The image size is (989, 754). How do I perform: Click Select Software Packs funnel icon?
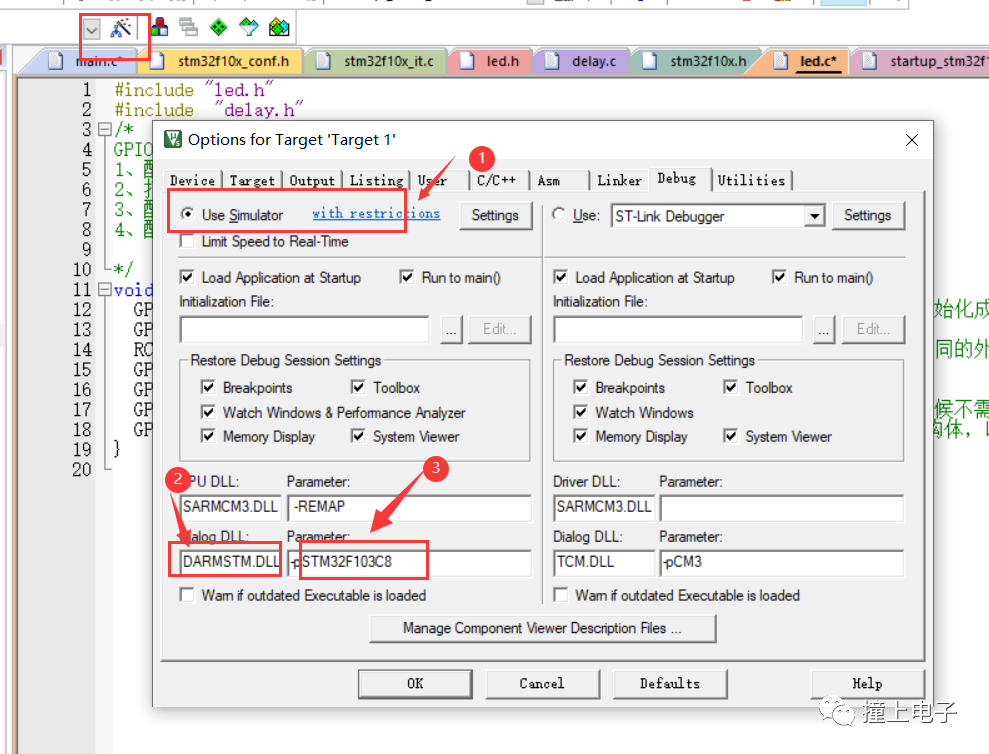249,27
